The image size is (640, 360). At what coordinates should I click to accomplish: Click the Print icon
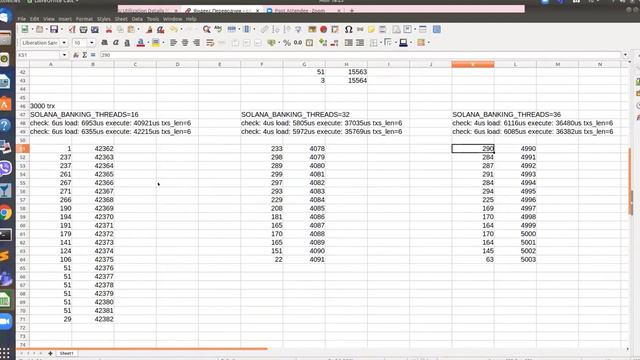point(83,29)
